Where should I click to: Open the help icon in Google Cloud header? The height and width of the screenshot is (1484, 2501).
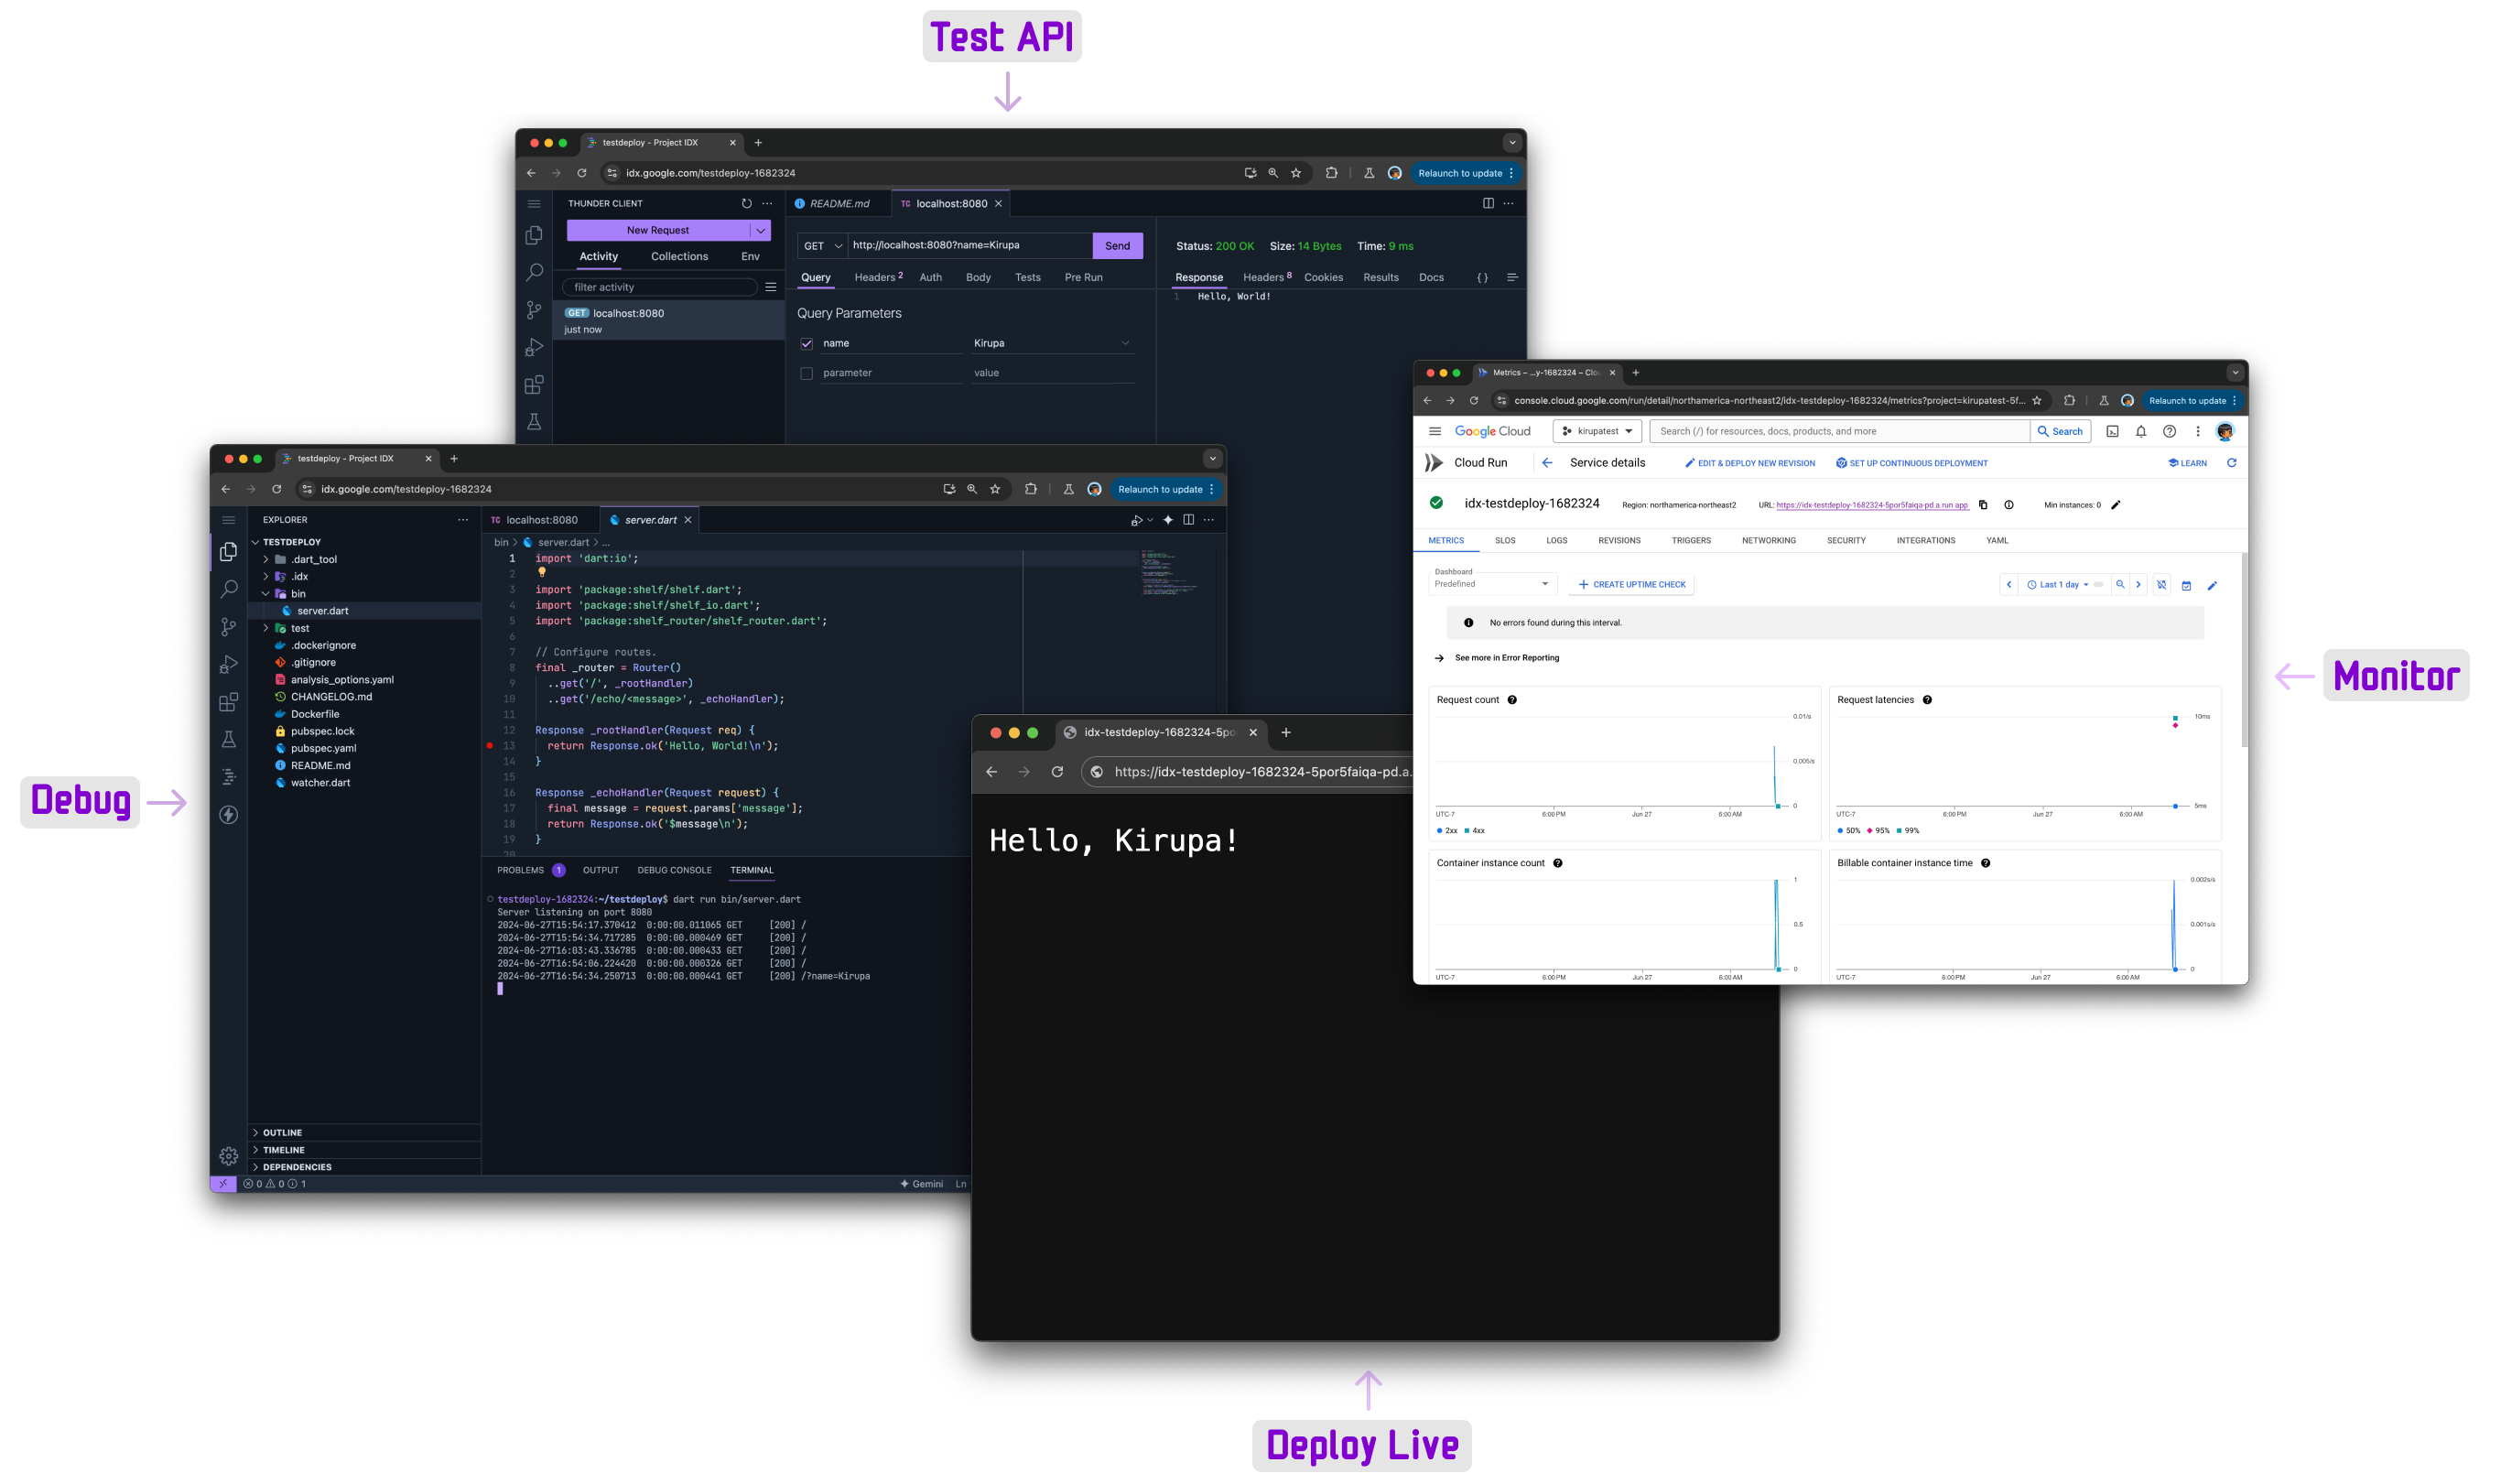(x=2169, y=431)
